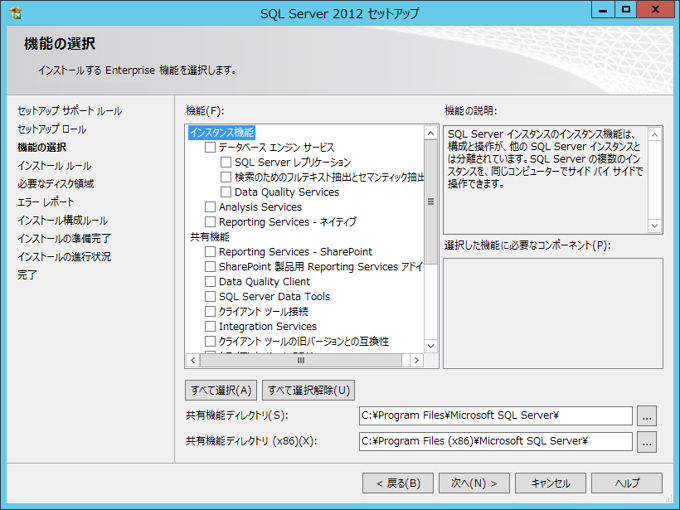Screen dimensions: 680x510
Task: Enable 検索のためのフルテキスト抽出 checkbox
Action: [x=226, y=177]
